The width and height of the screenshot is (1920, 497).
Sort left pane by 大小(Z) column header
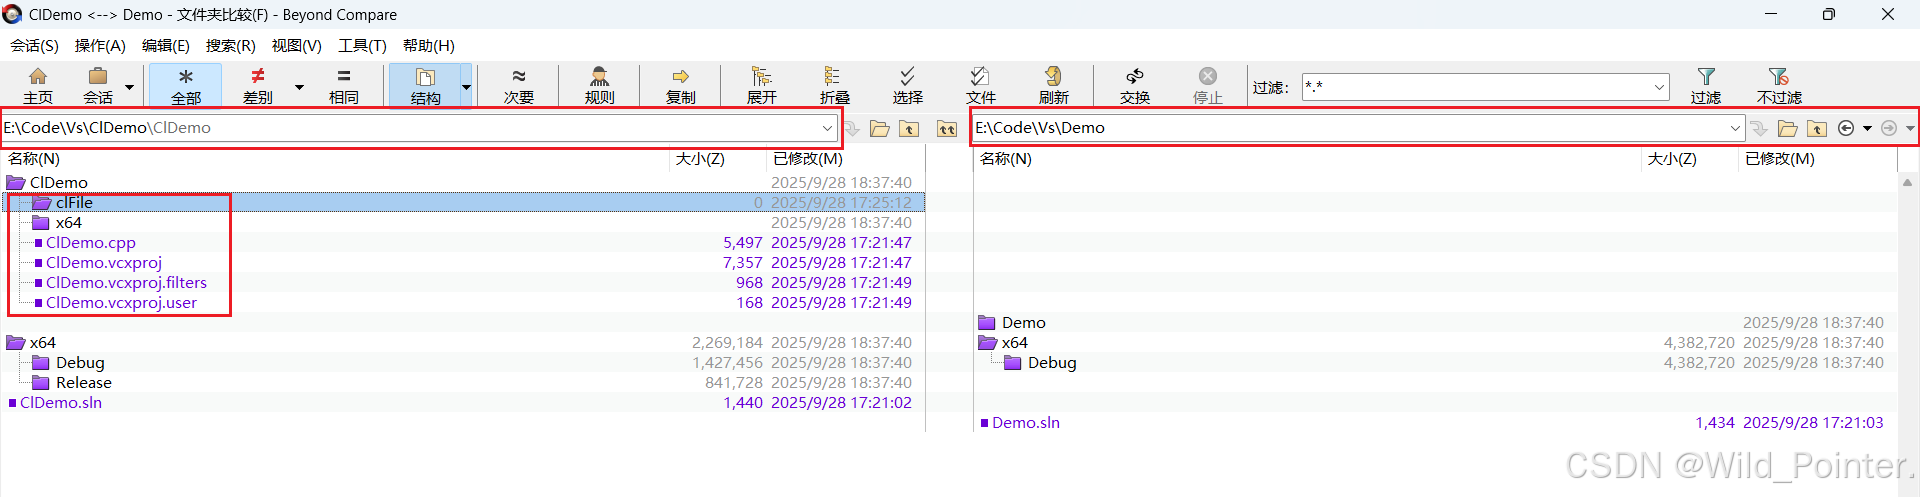(x=700, y=158)
